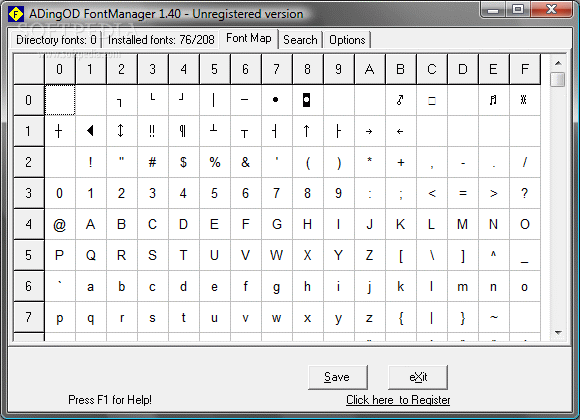Click the scrollbar up arrow
Viewport: 580px width, 420px height.
pos(558,63)
